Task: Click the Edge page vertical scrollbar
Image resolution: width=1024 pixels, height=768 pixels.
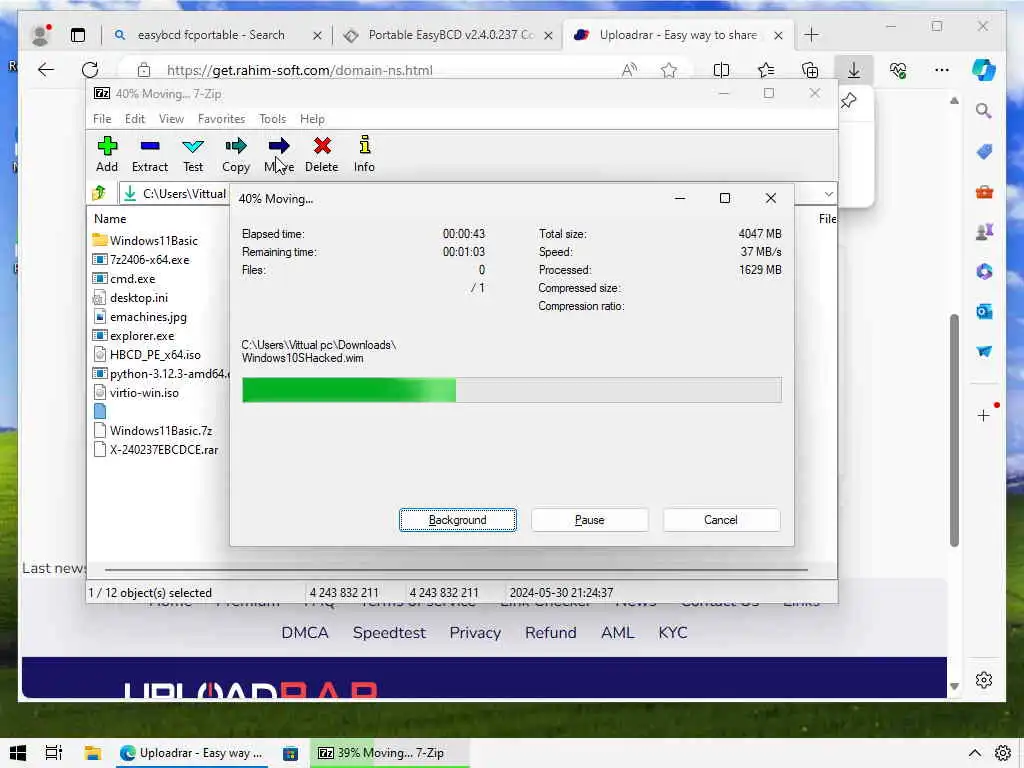Action: click(954, 430)
